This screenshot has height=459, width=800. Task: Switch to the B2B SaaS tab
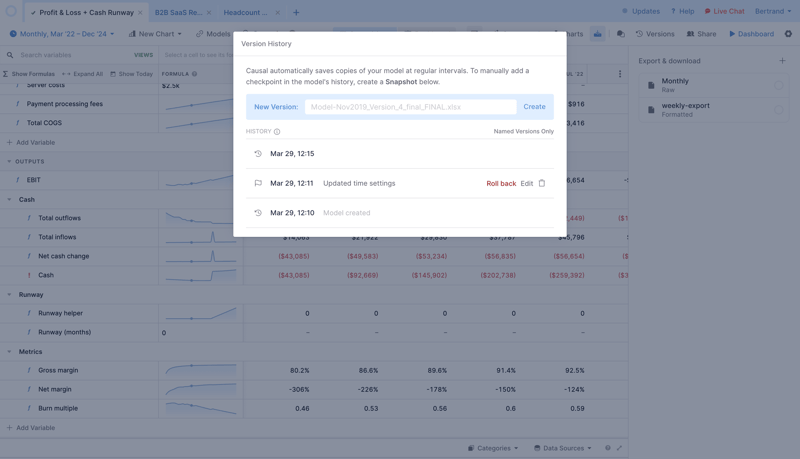point(177,12)
